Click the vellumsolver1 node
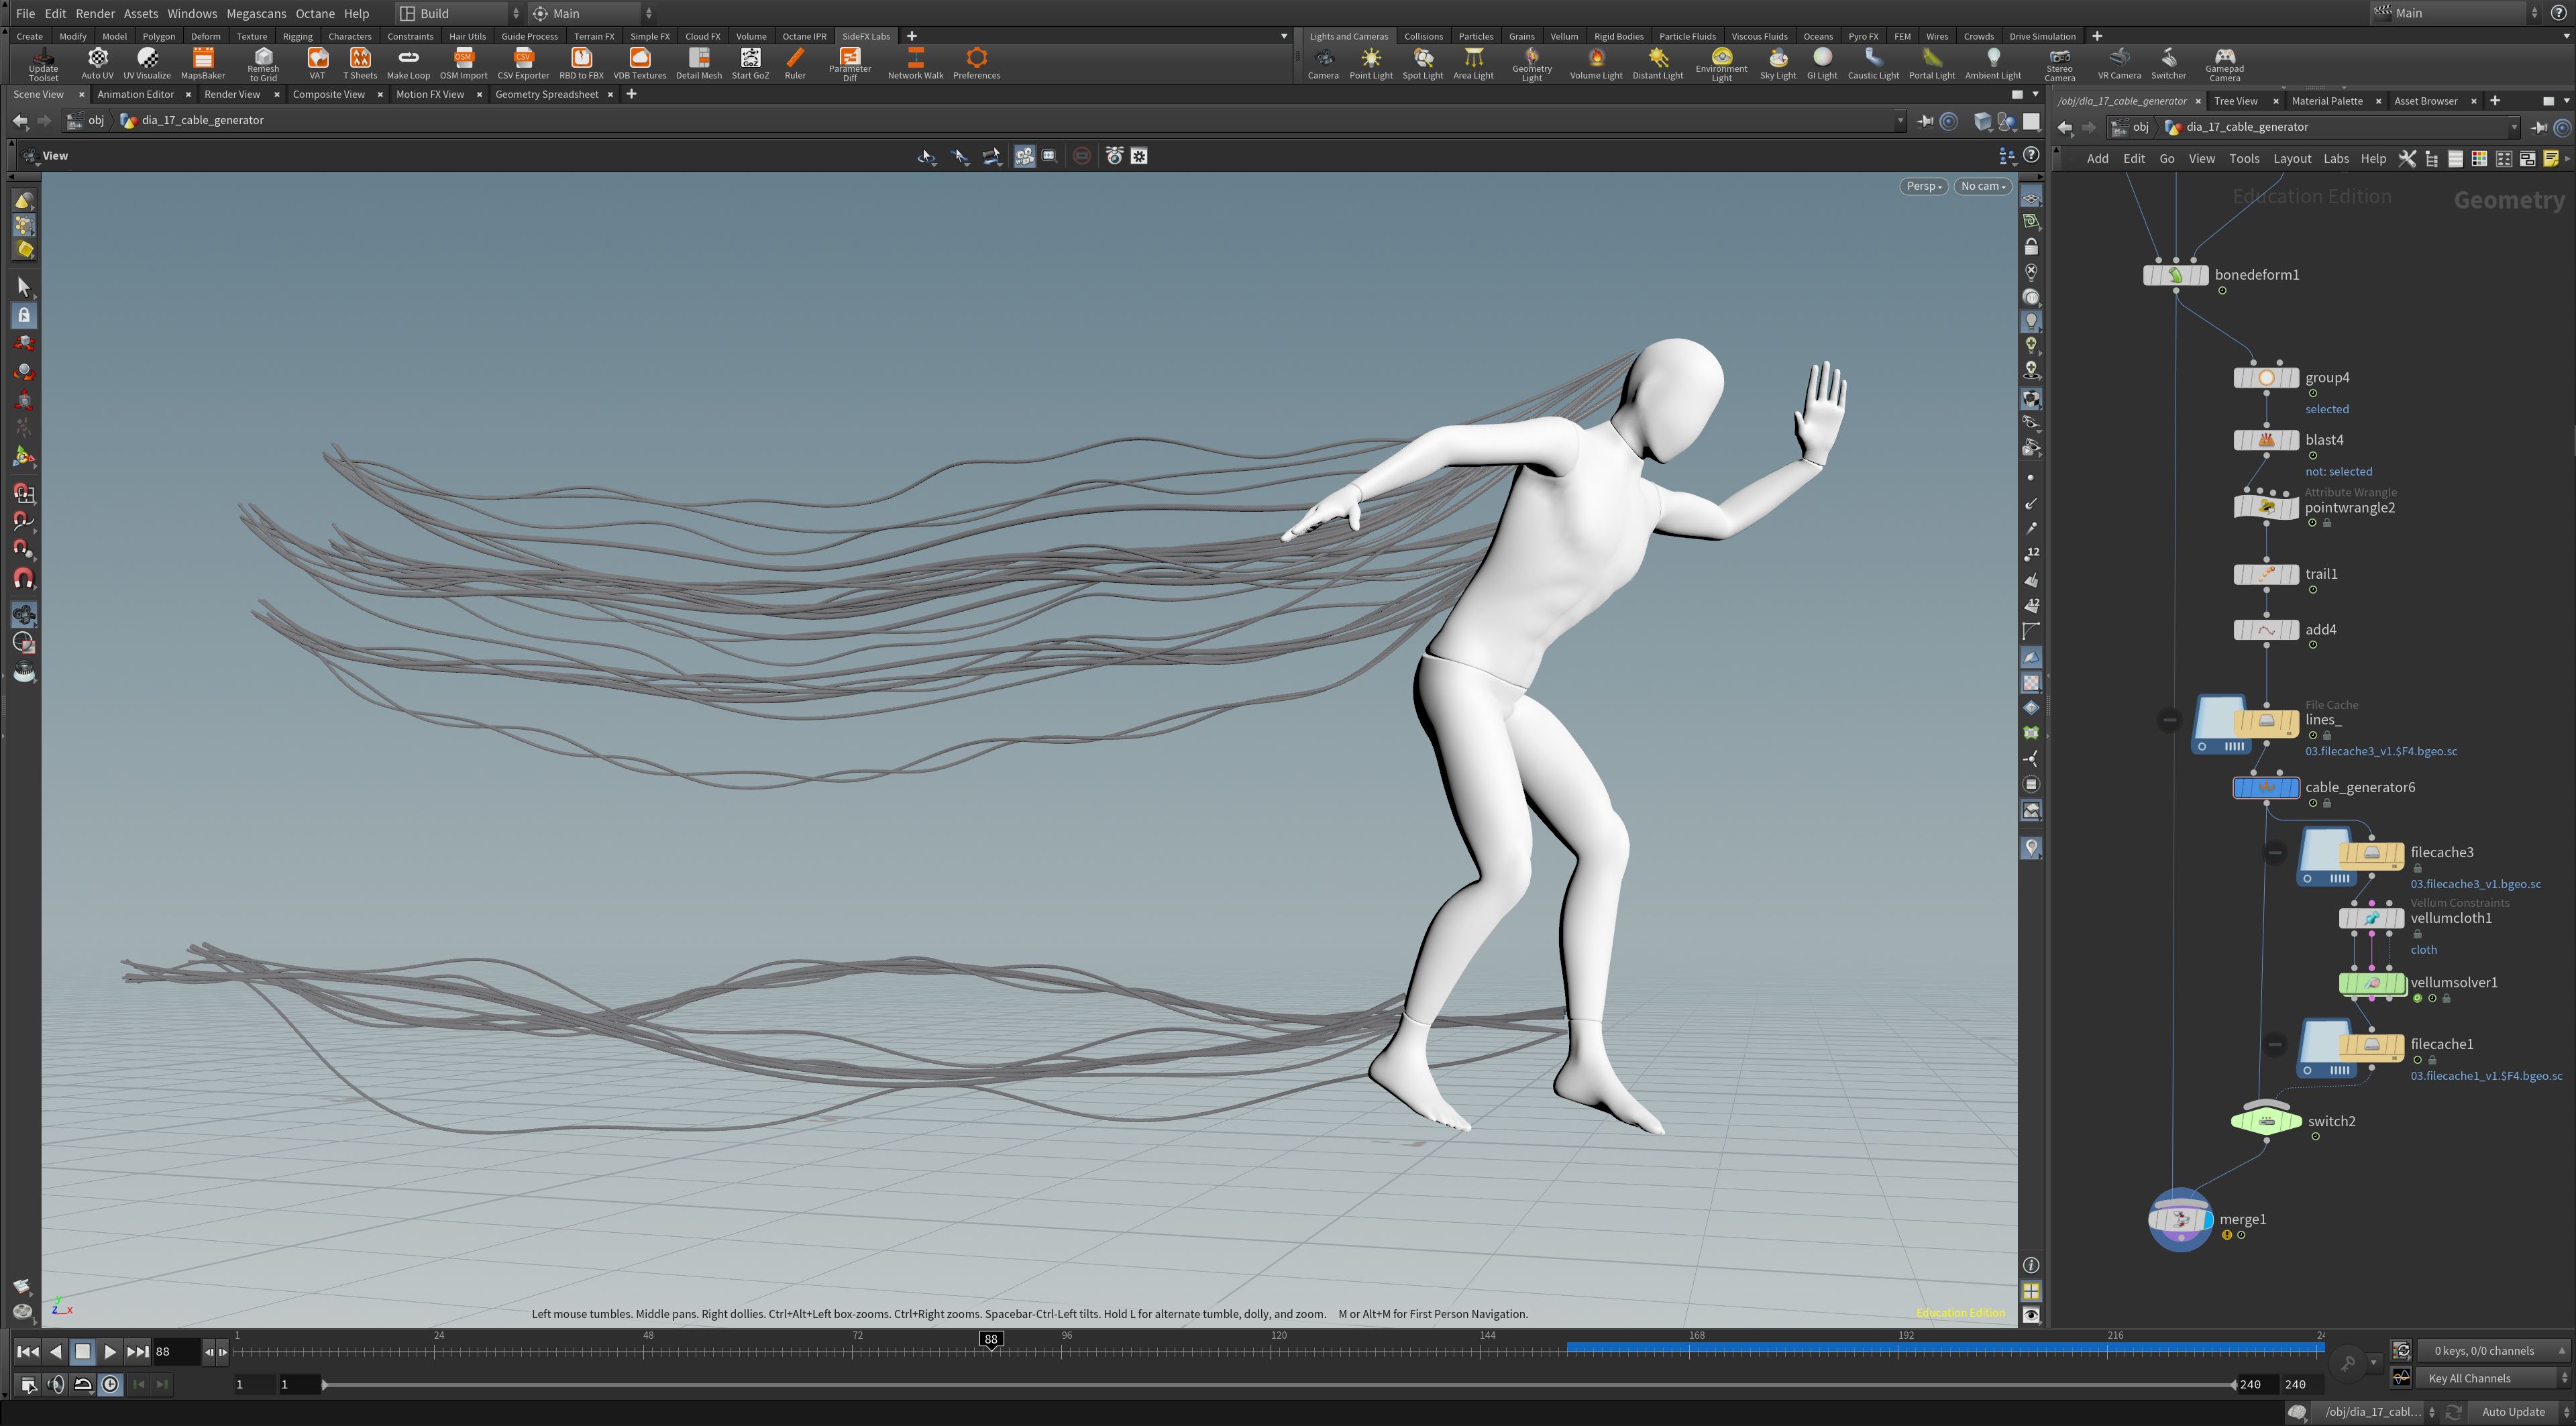Viewport: 2576px width, 1426px height. click(x=2371, y=984)
